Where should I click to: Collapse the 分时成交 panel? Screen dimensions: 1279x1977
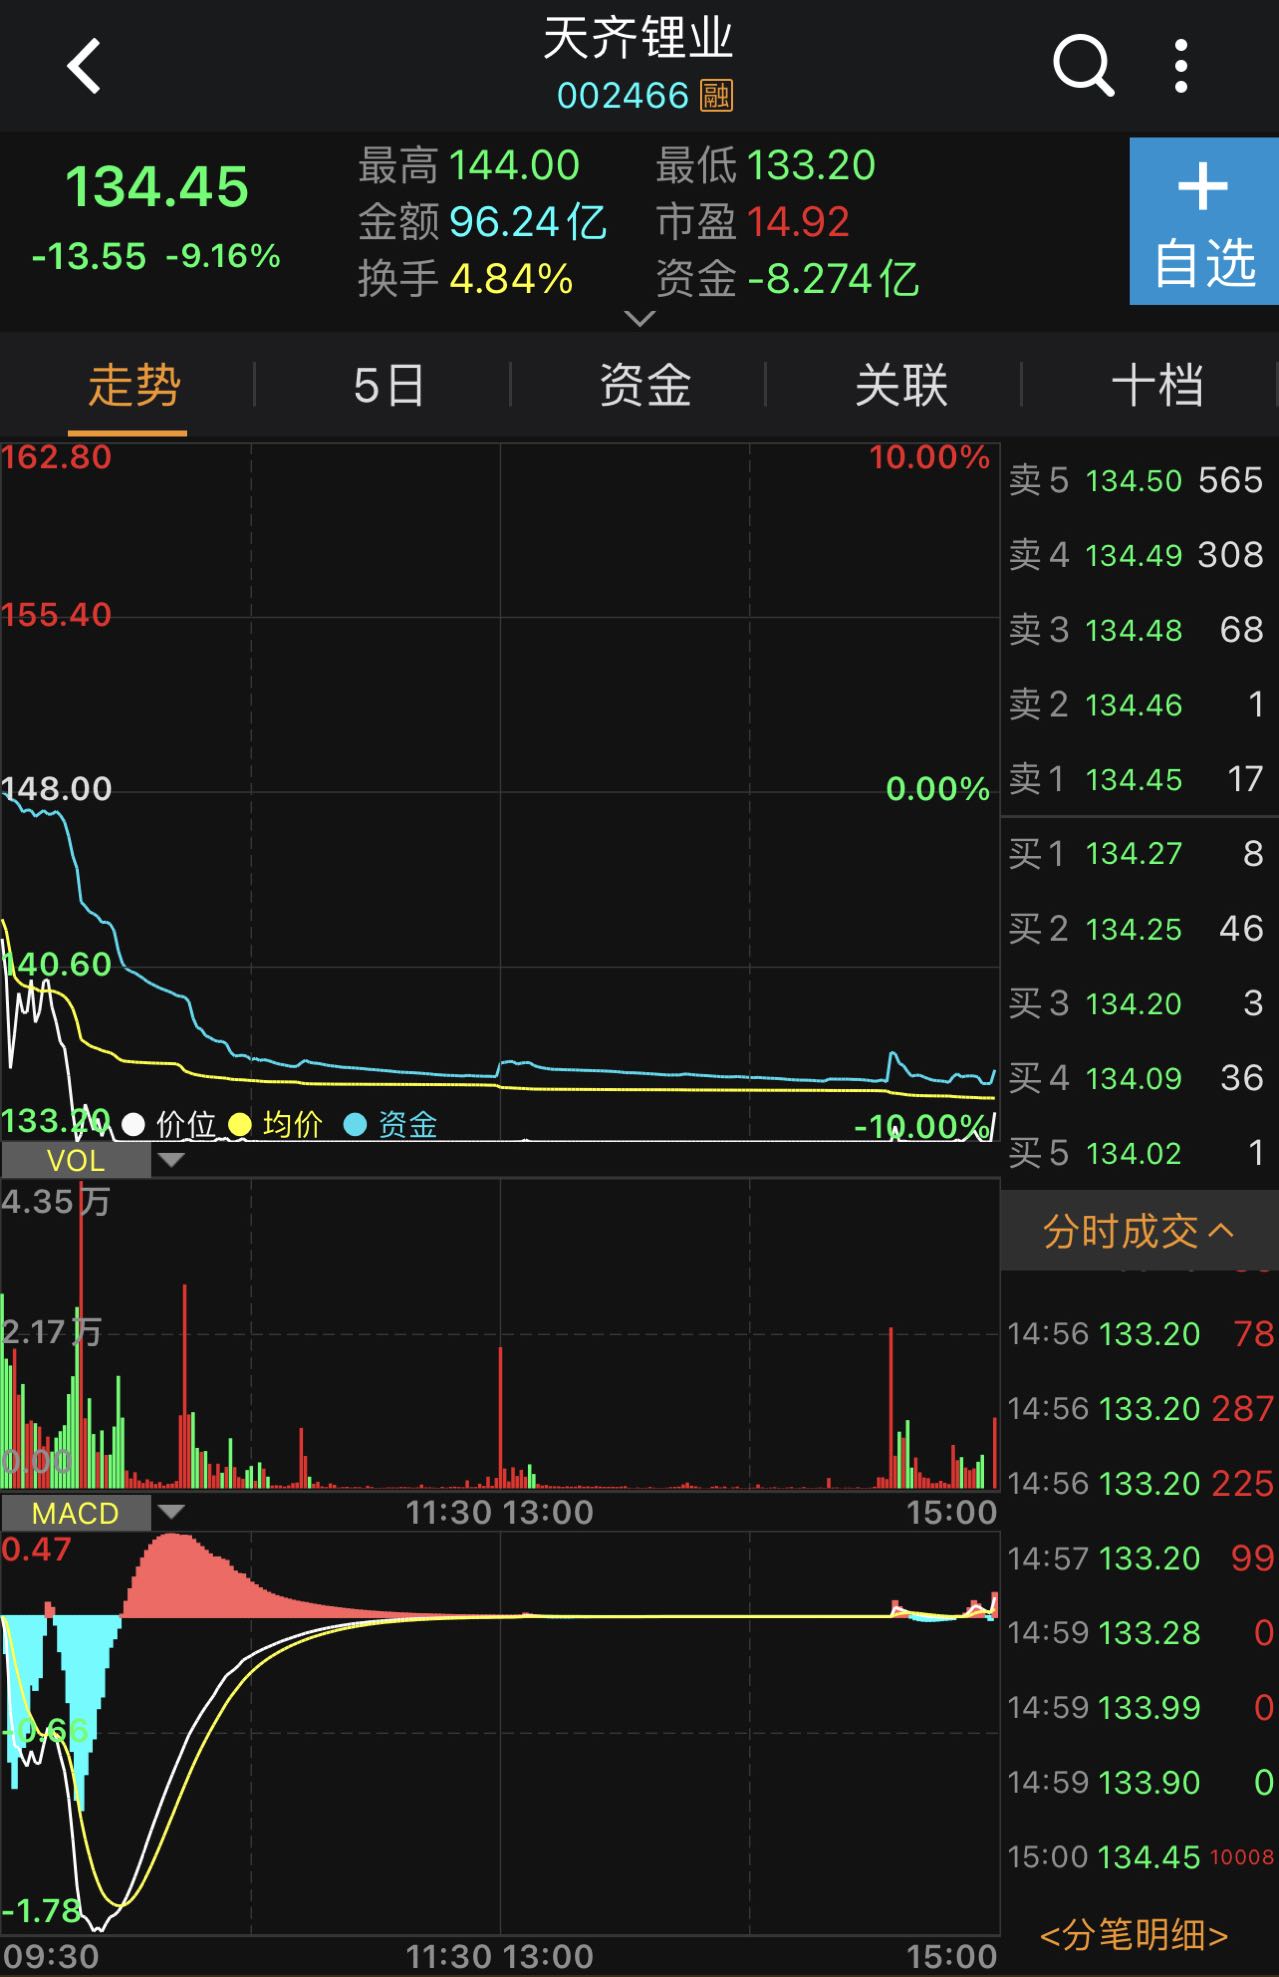point(1138,1232)
